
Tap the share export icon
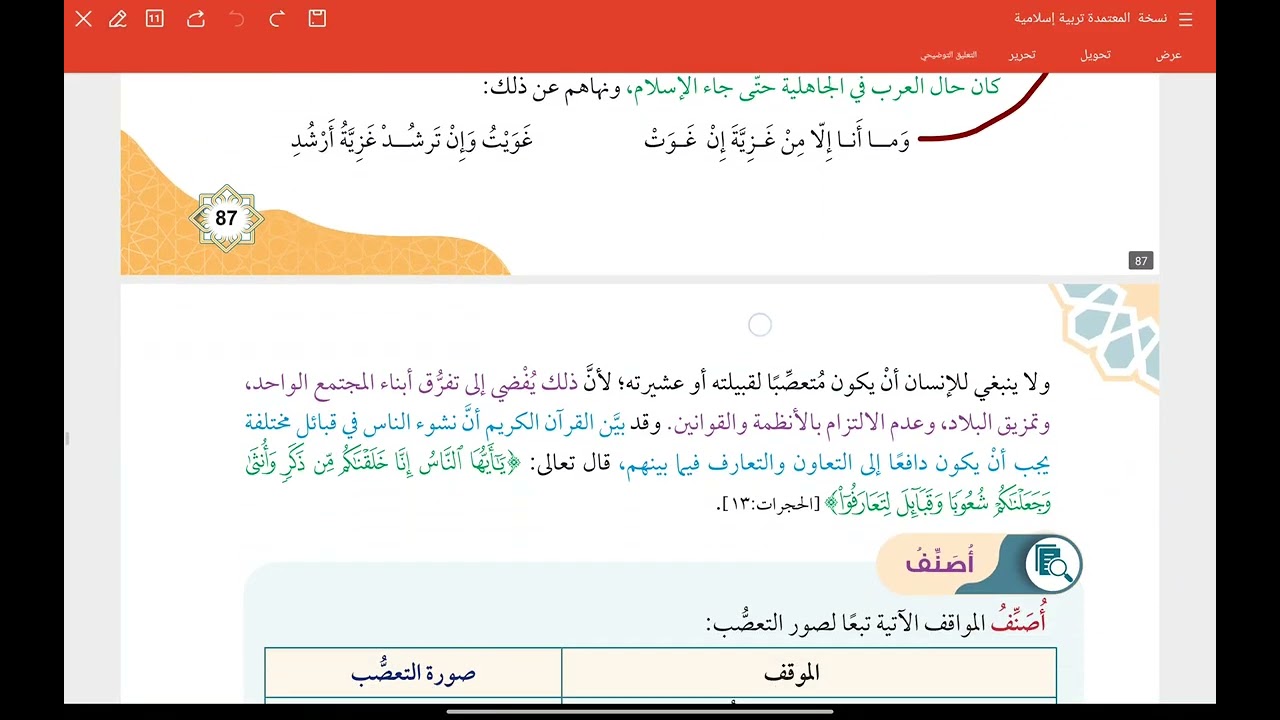point(196,18)
